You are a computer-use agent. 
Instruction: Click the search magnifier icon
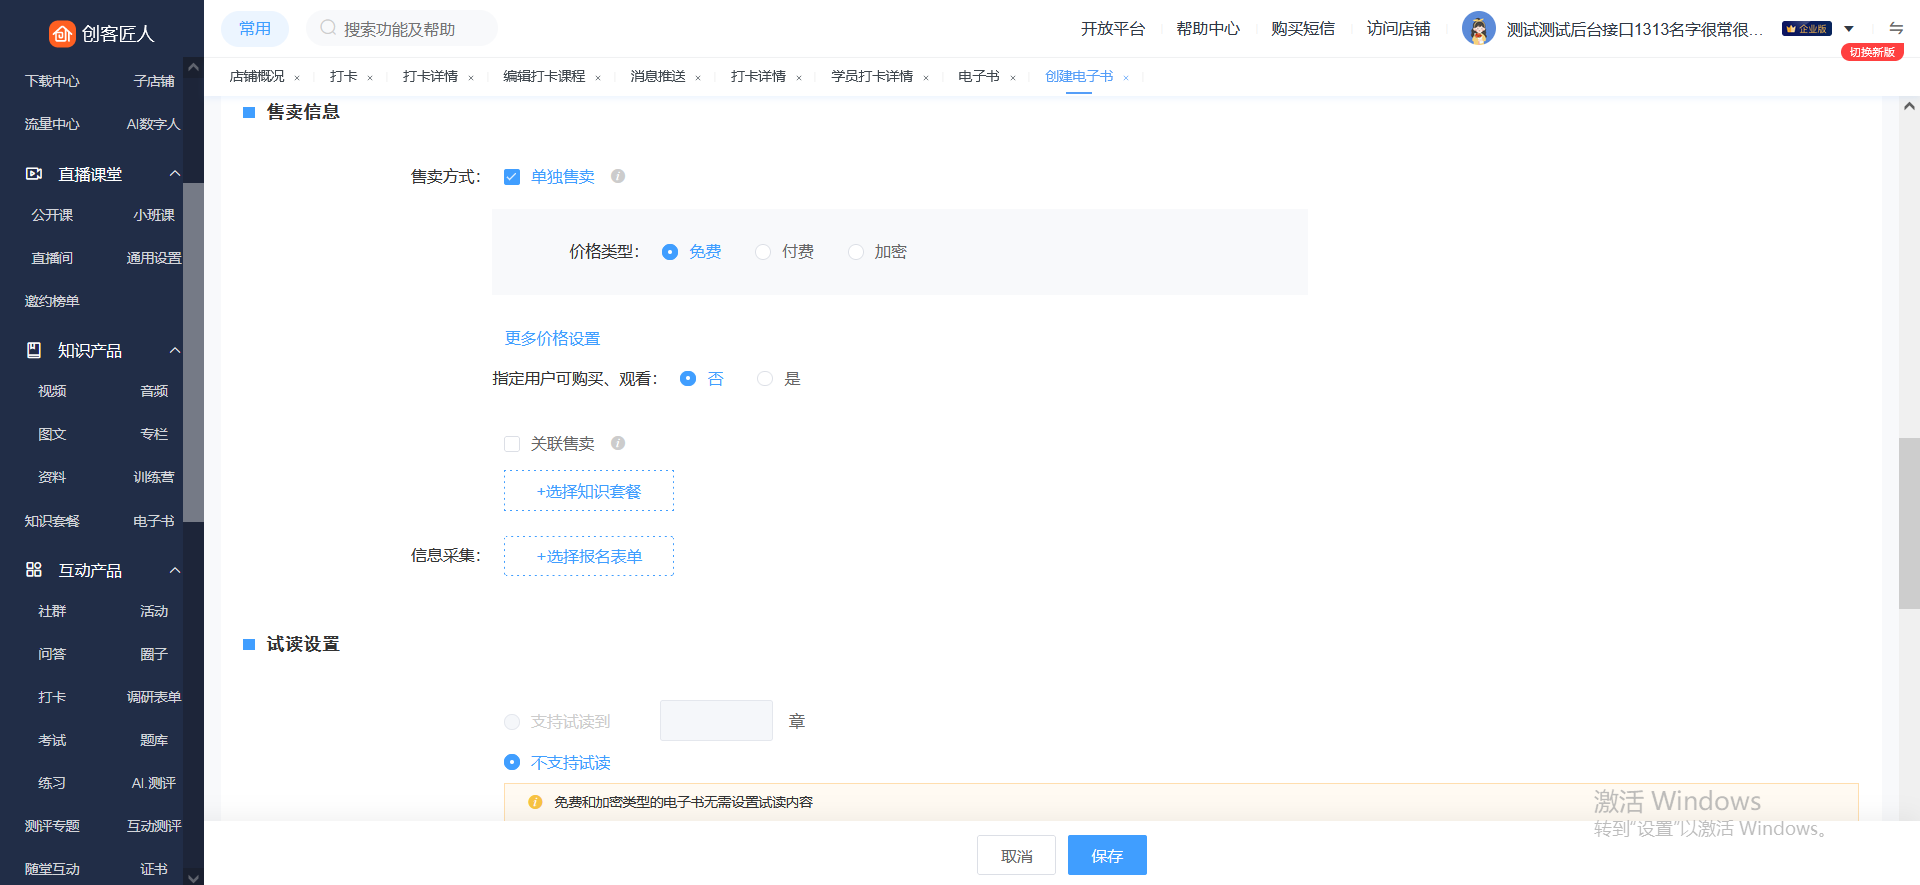tap(327, 28)
